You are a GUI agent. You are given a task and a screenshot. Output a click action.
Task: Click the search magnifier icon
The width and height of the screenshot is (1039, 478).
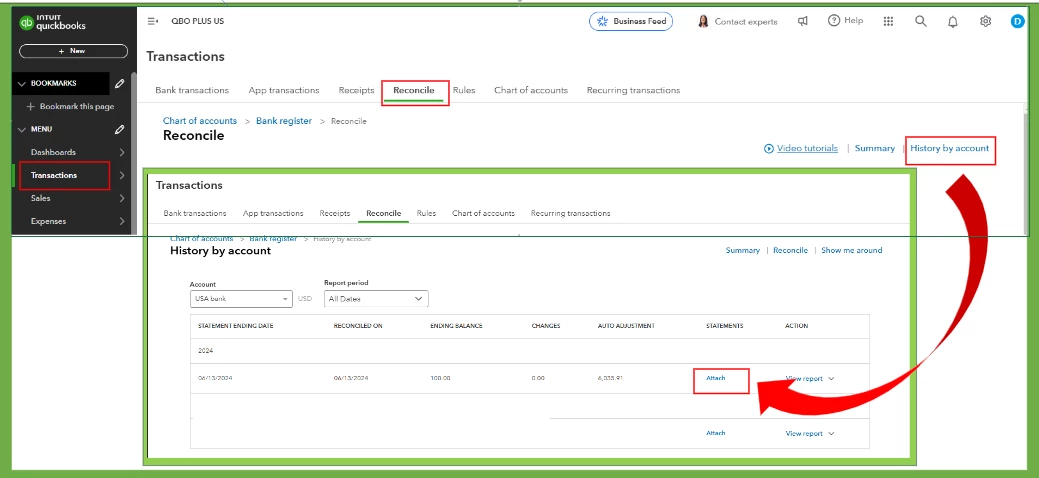920,21
